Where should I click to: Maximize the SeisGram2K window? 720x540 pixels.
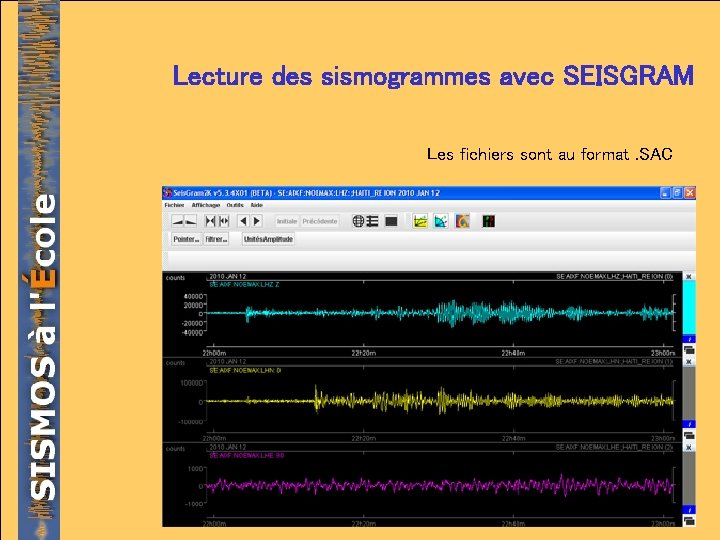[x=677, y=193]
